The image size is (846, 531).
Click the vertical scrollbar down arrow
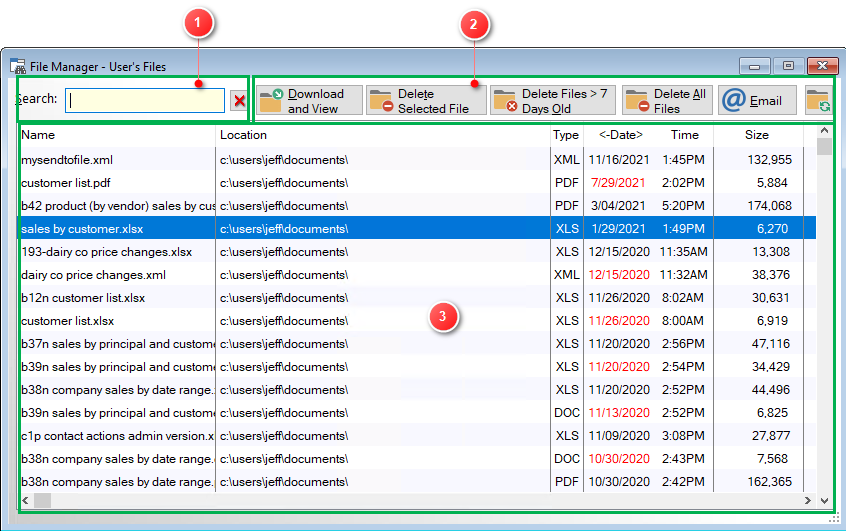tap(824, 501)
